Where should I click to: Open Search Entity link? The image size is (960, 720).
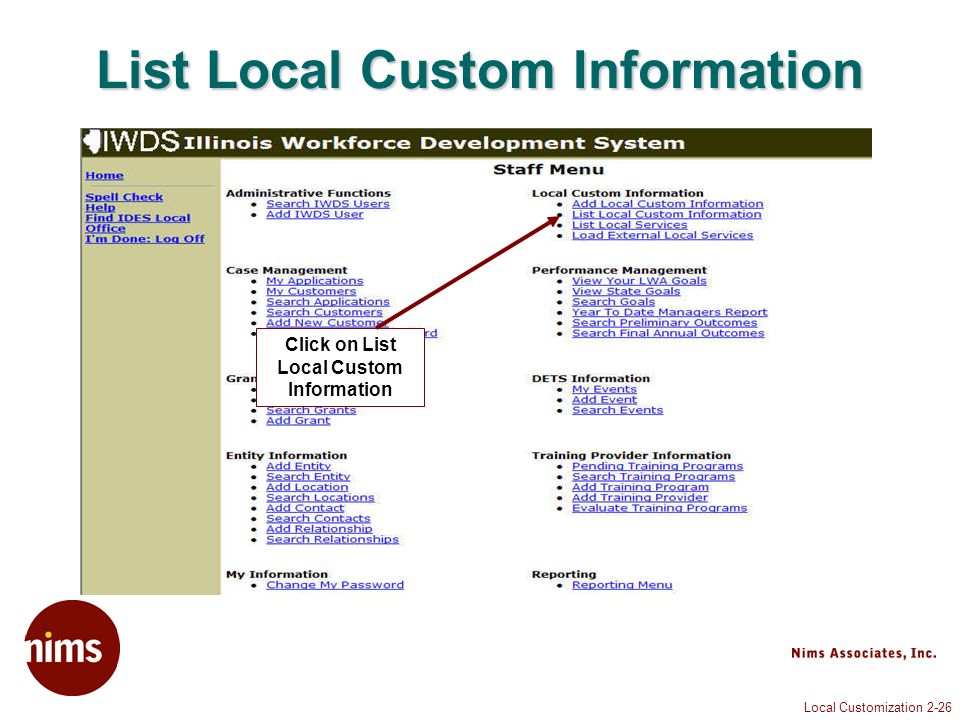pos(308,477)
